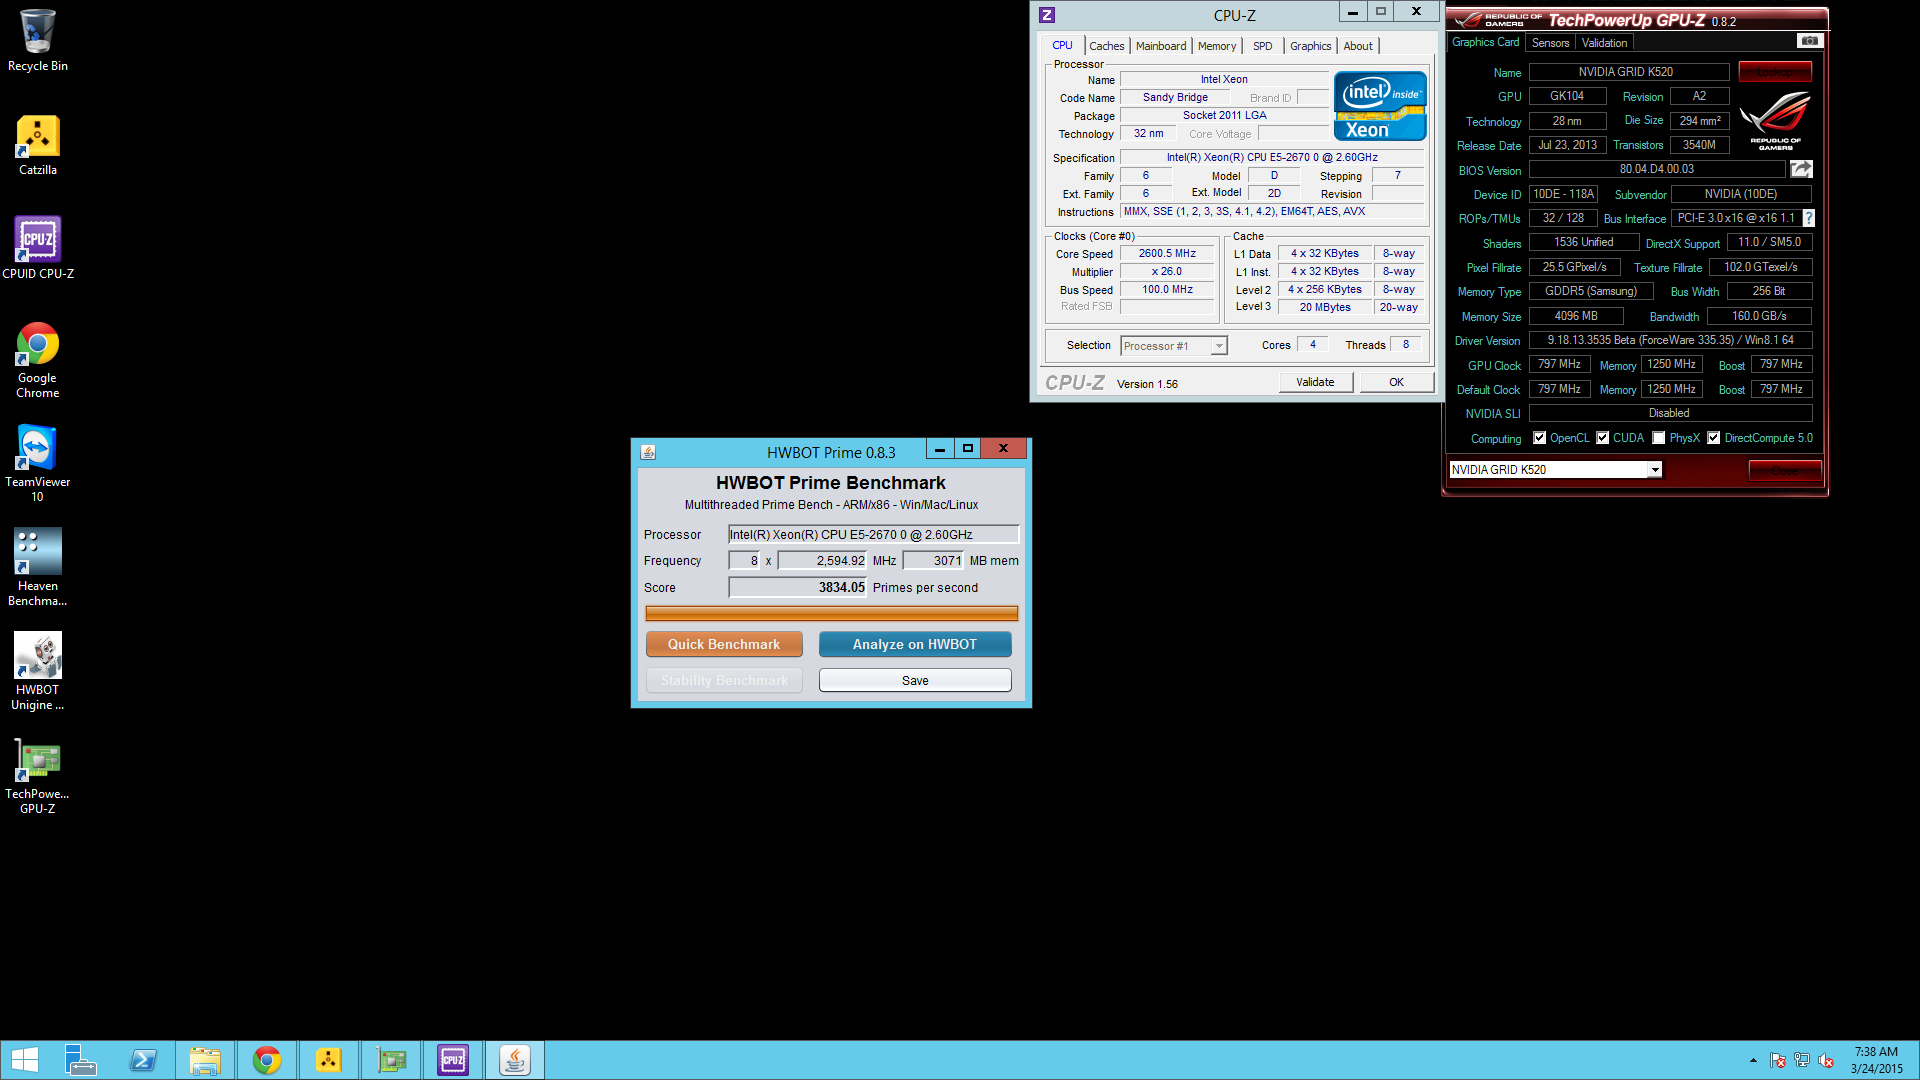Click the BIOS version share icon in GPU-Z
This screenshot has height=1080, width=1920.
point(1801,169)
